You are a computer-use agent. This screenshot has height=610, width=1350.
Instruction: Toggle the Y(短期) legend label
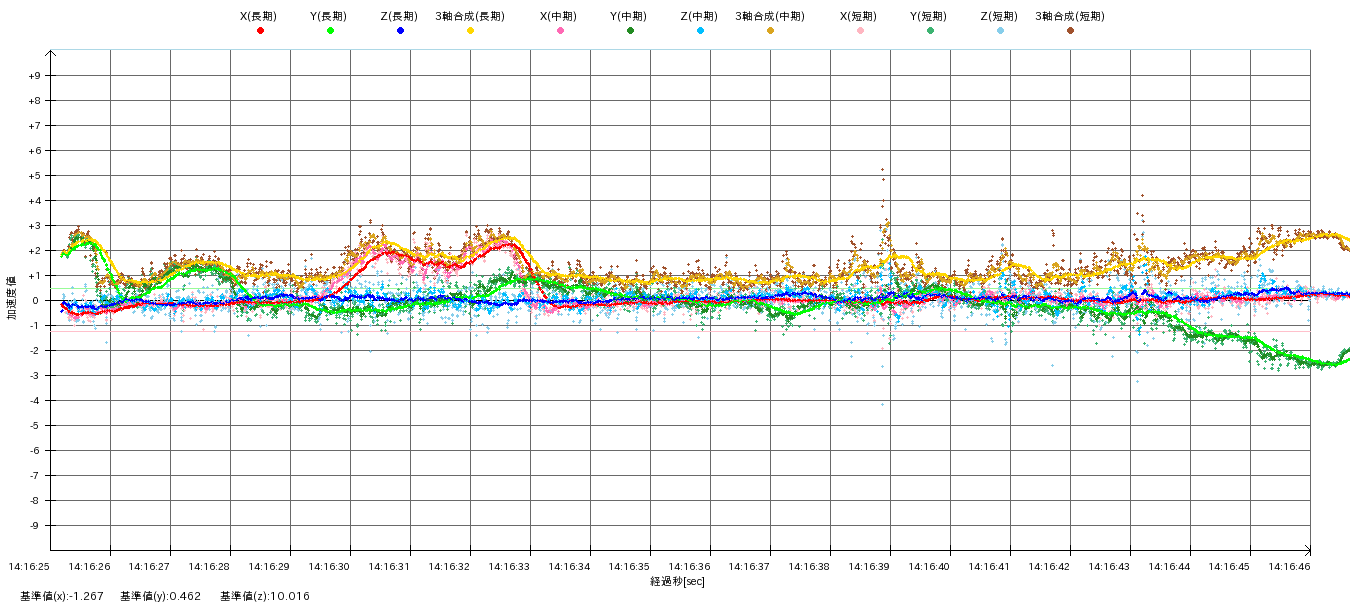point(929,16)
